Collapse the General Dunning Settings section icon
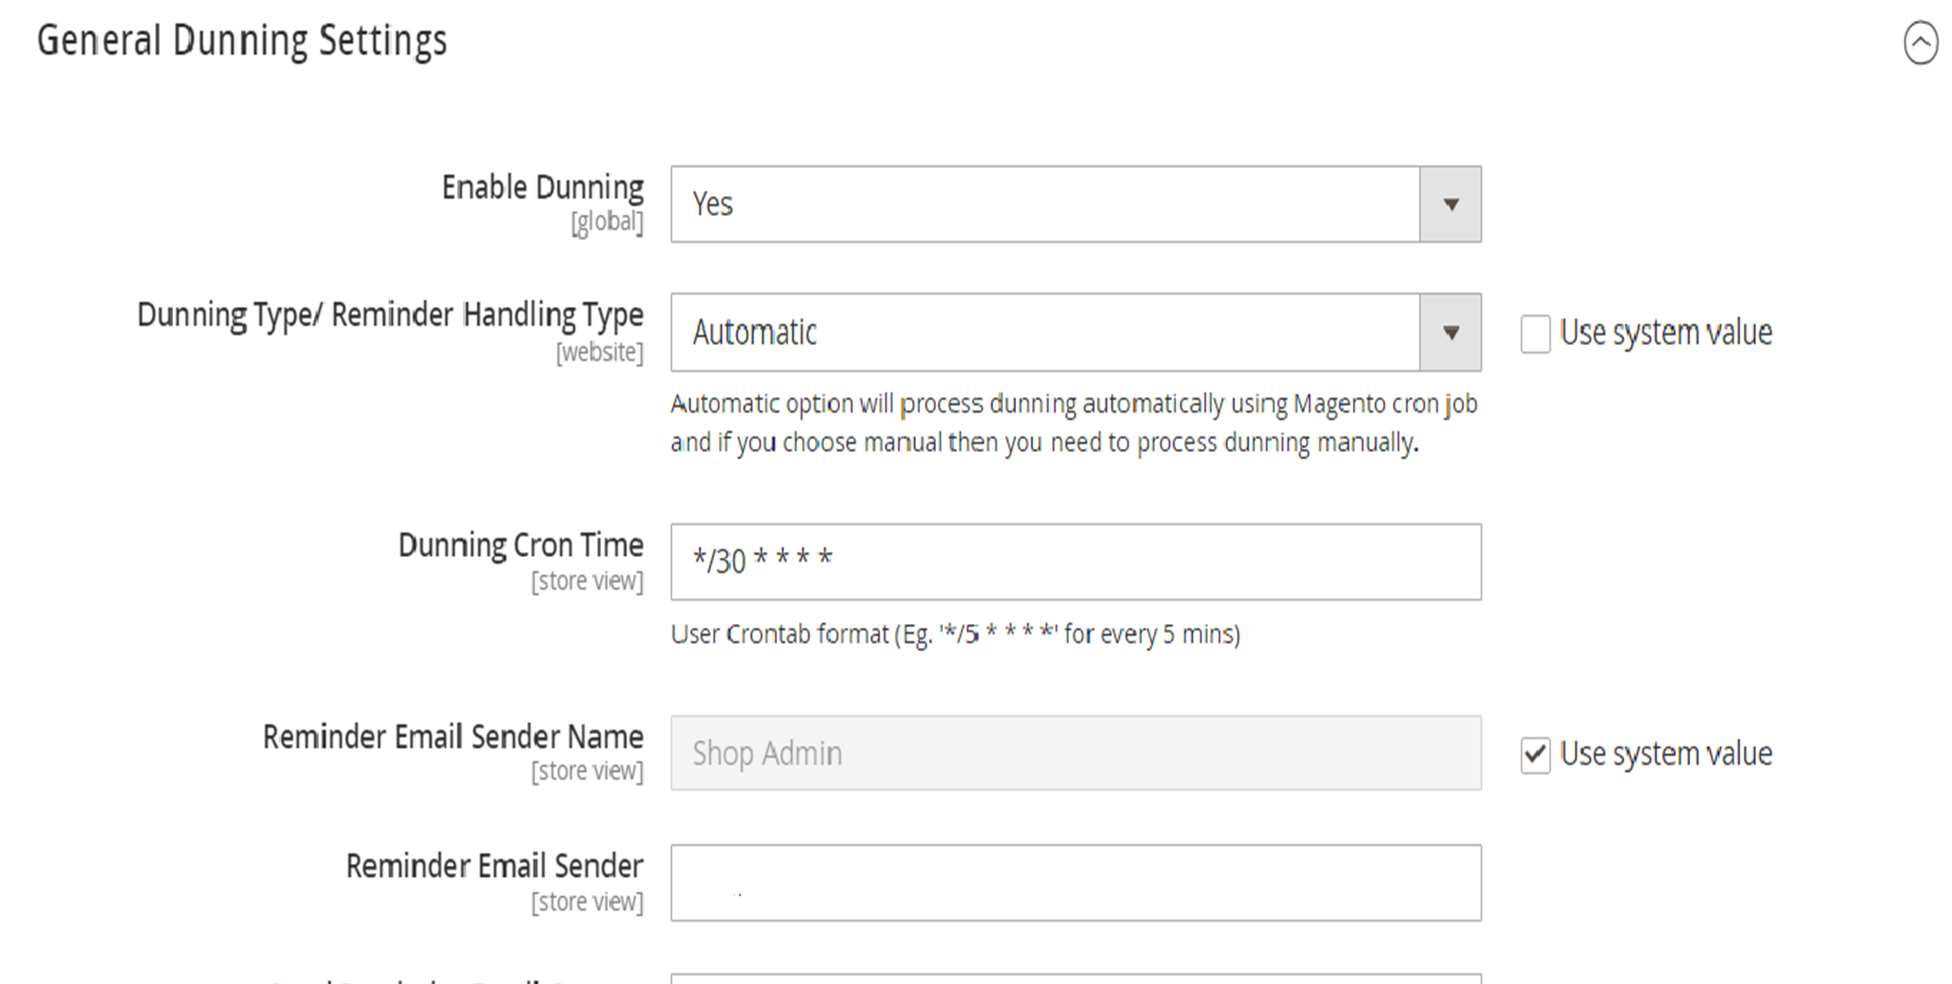The image size is (1952, 984). click(x=1920, y=43)
